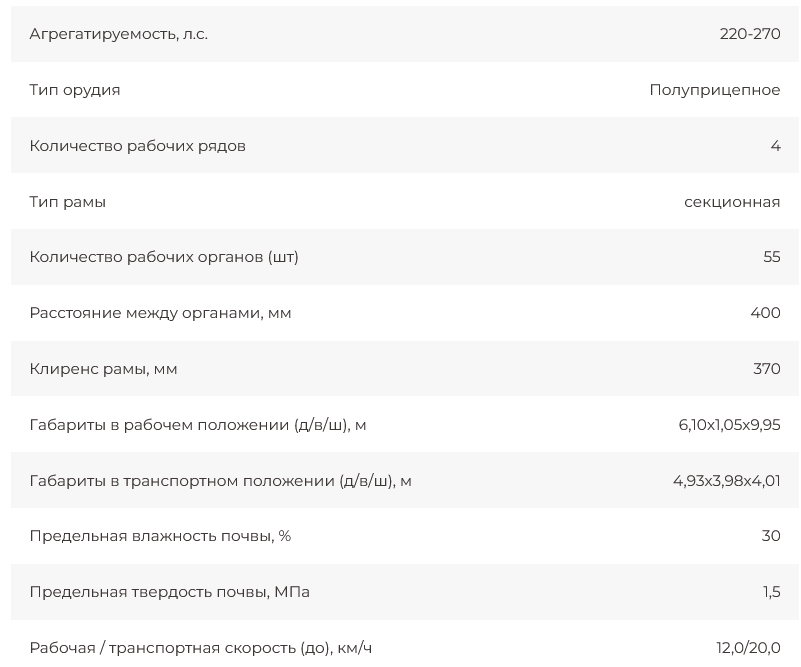Click "Габариты в рабочем положении" label
Viewport: 801px width, 667px height.
pos(197,425)
